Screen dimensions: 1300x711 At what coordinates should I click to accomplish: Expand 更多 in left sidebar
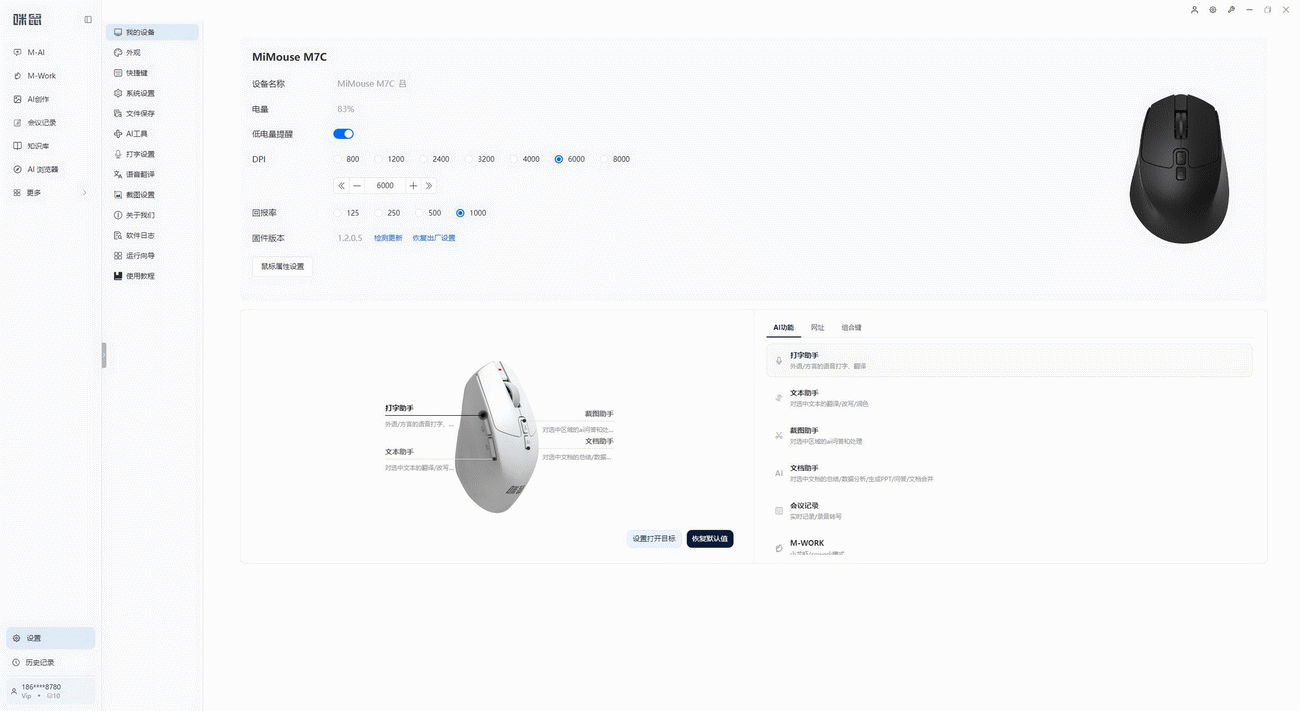click(50, 193)
